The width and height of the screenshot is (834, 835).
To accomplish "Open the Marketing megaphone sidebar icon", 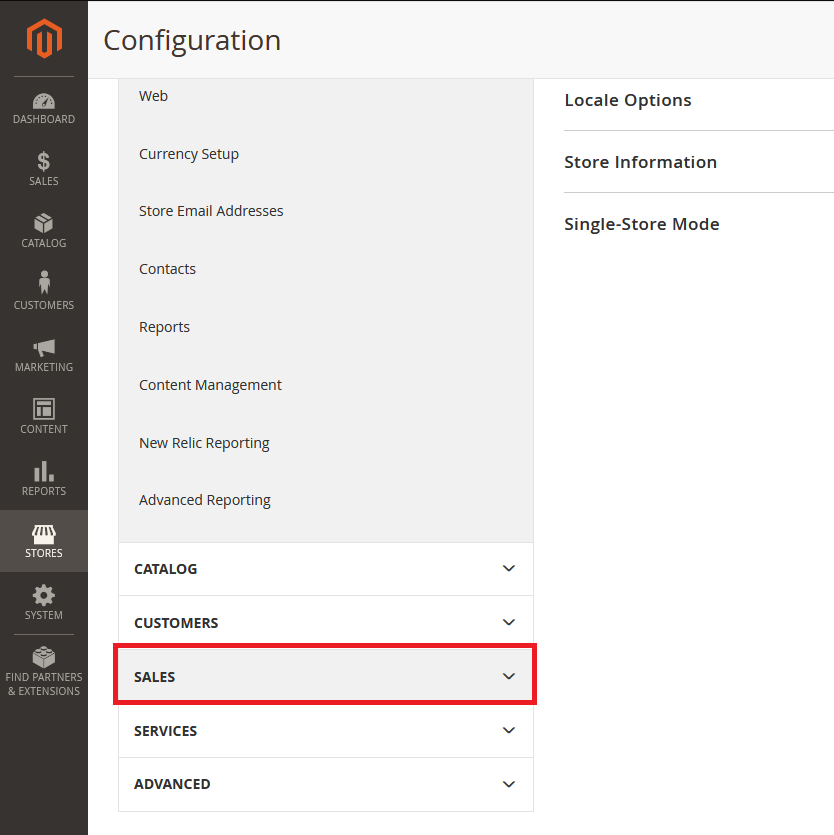I will tap(44, 348).
